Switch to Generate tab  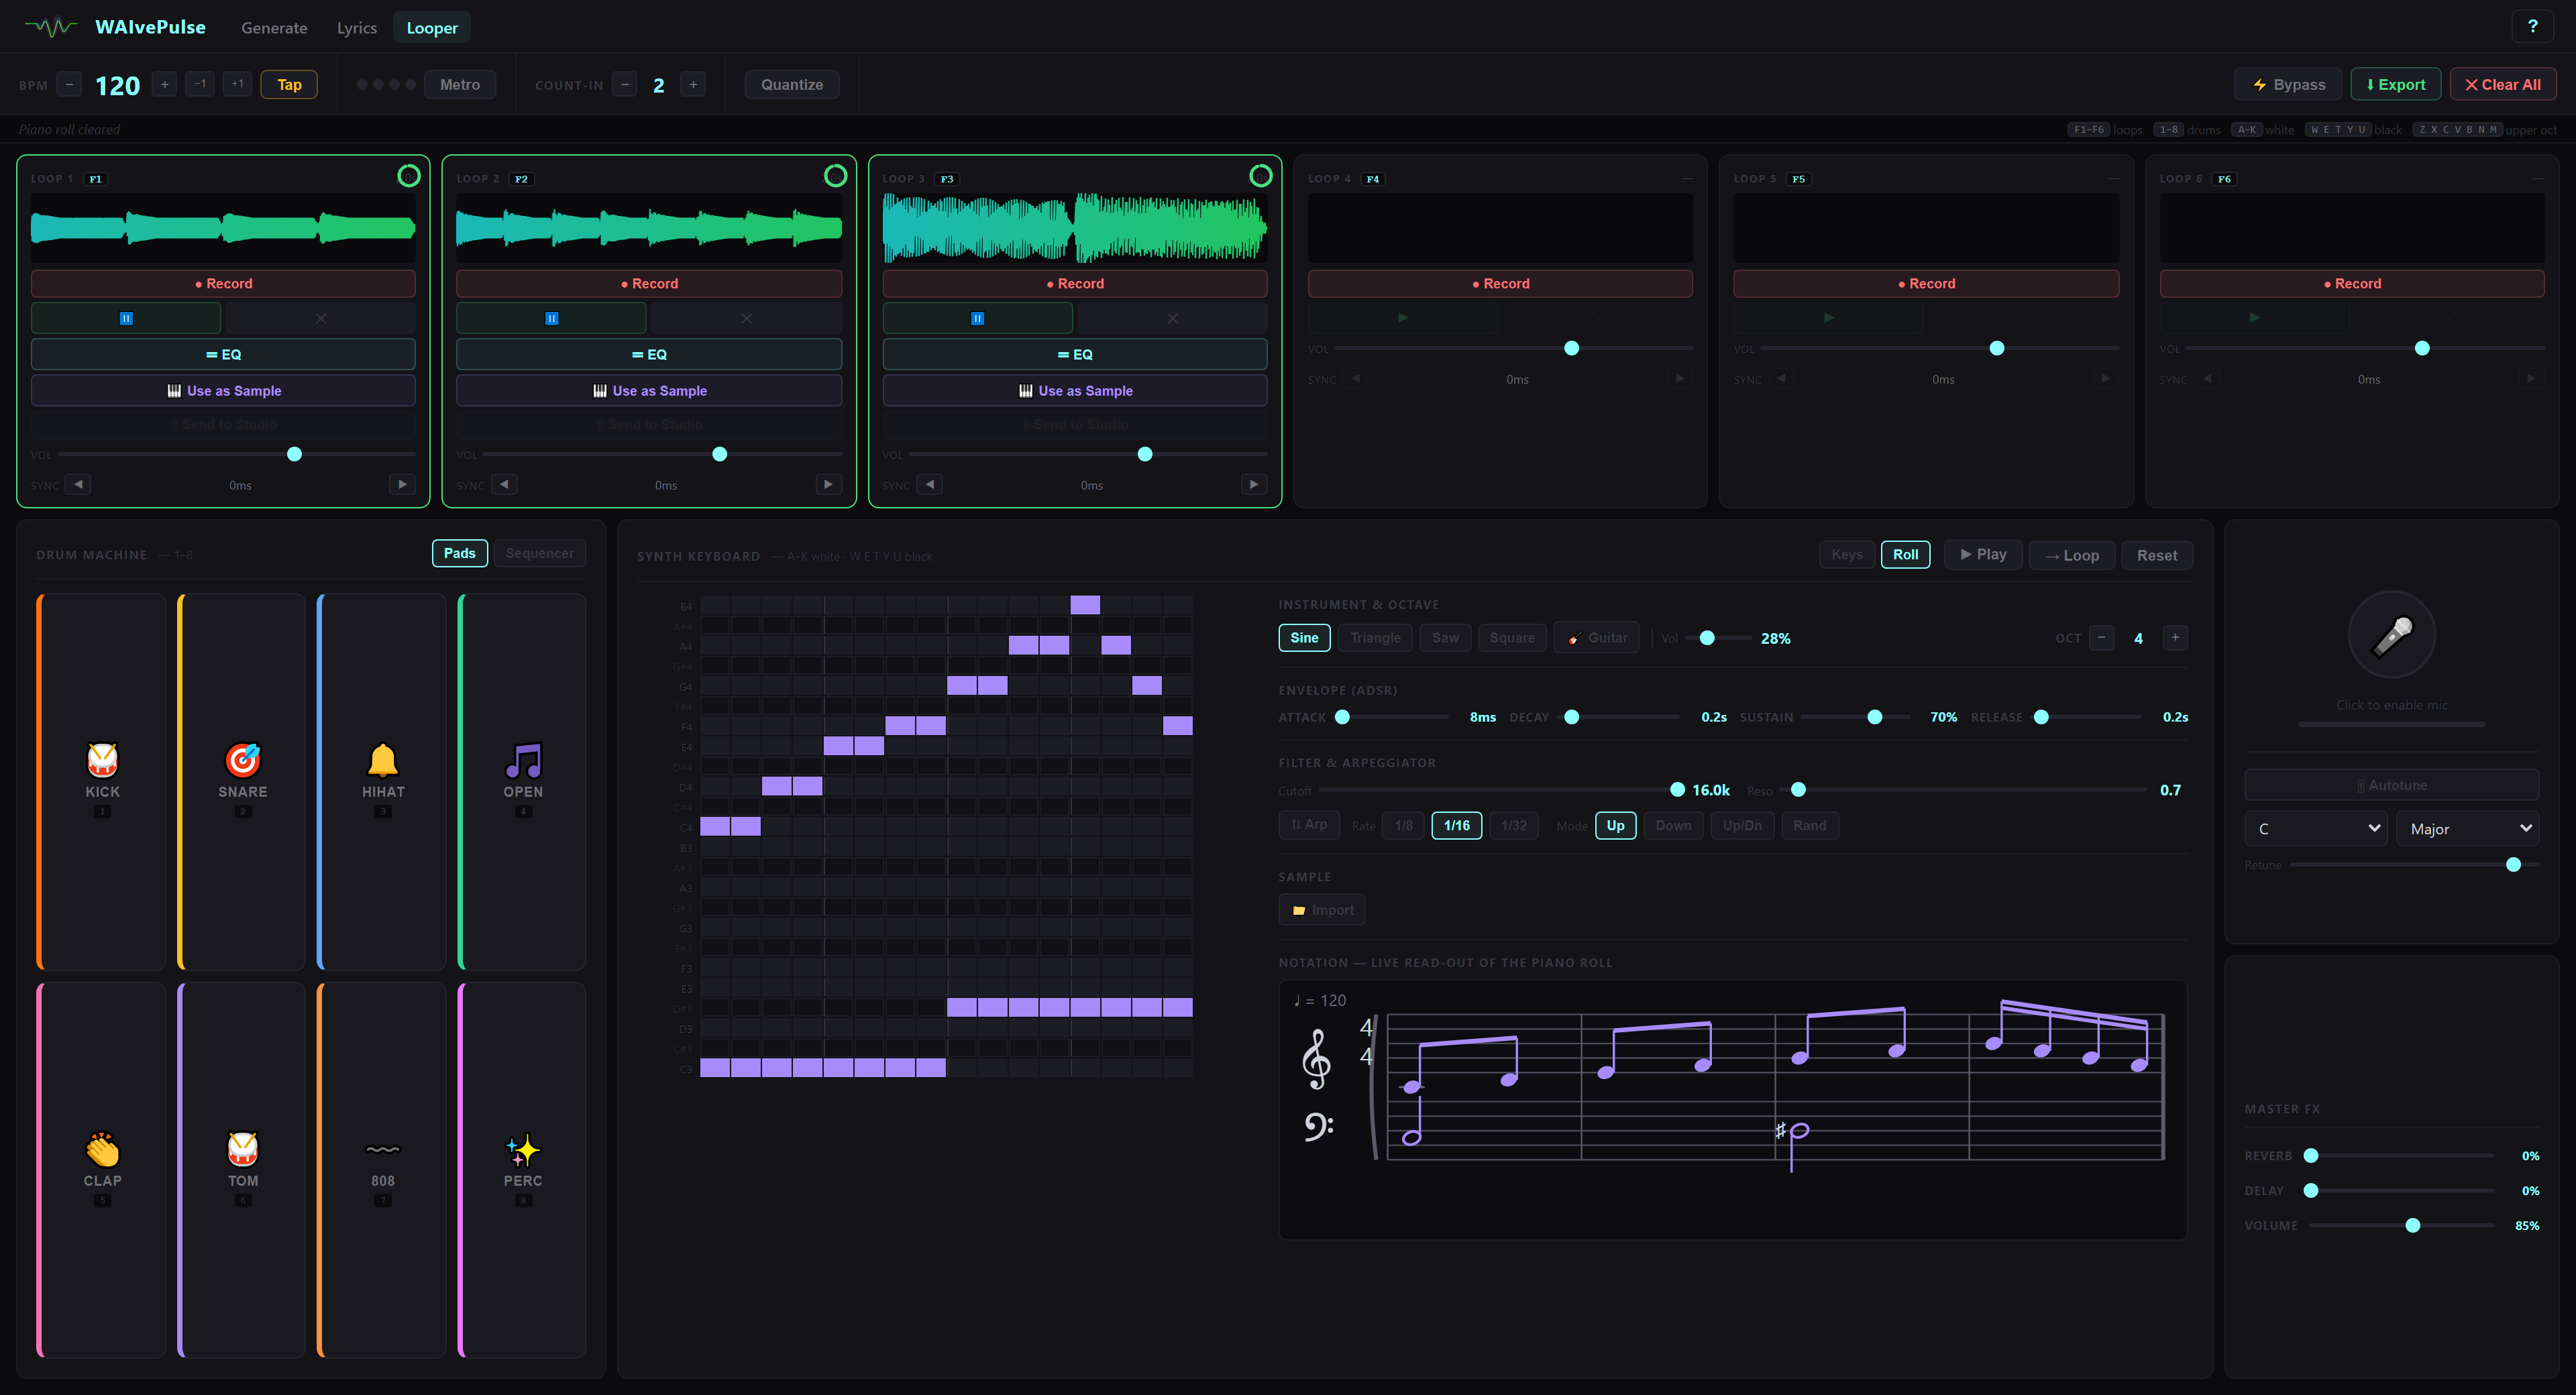click(274, 28)
